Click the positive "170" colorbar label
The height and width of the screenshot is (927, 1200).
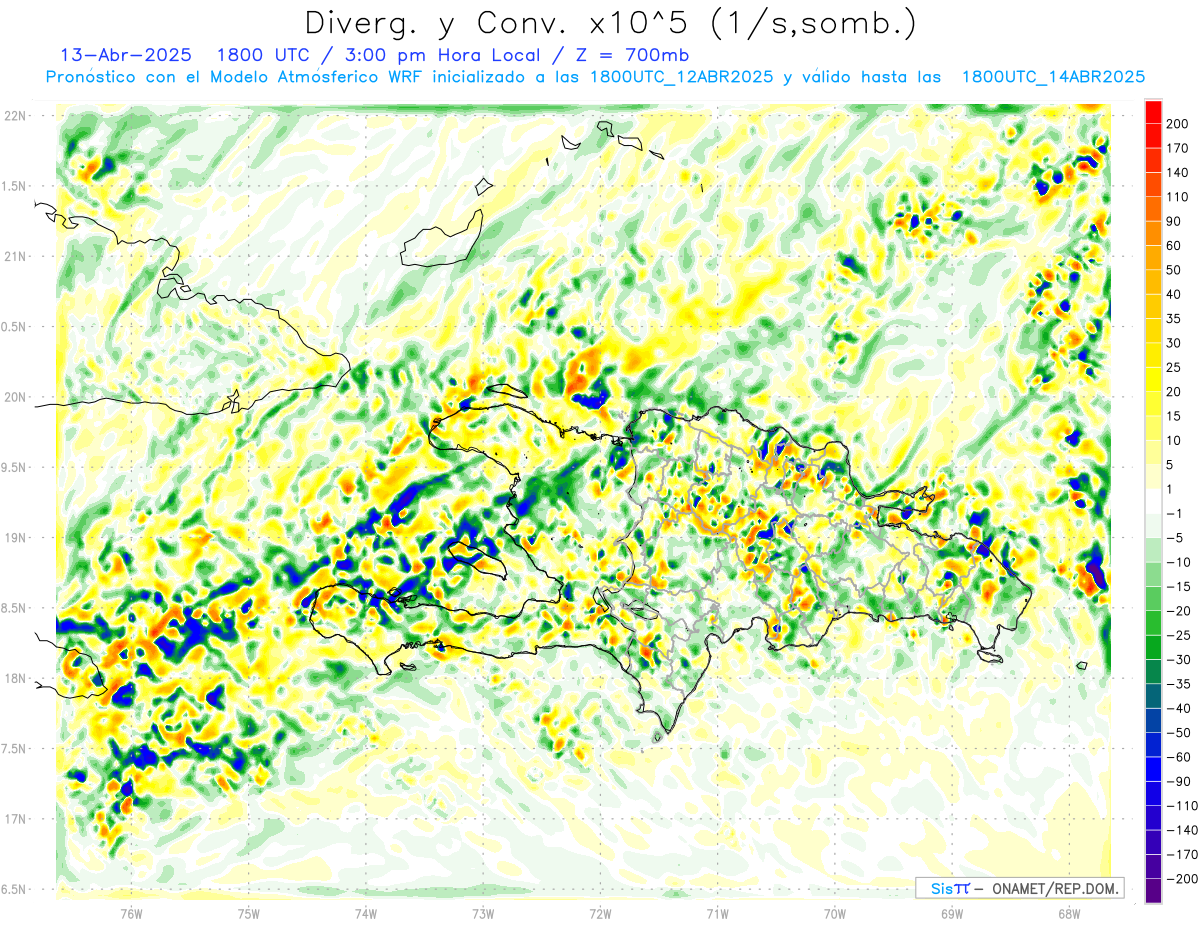pyautogui.click(x=1177, y=148)
